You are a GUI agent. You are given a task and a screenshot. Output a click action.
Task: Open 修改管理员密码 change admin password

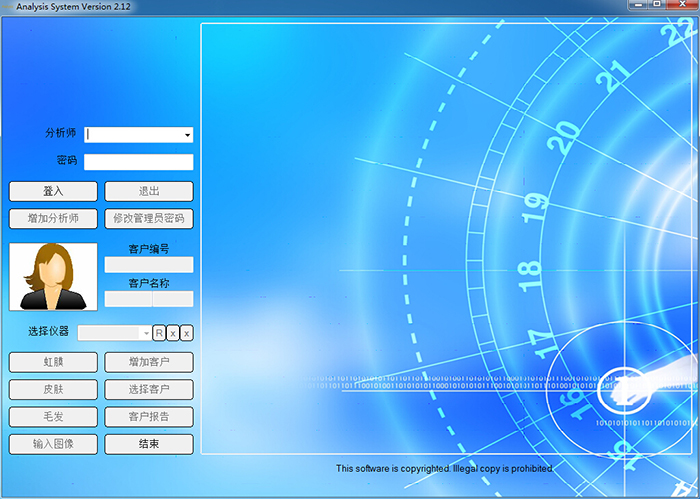pyautogui.click(x=149, y=219)
